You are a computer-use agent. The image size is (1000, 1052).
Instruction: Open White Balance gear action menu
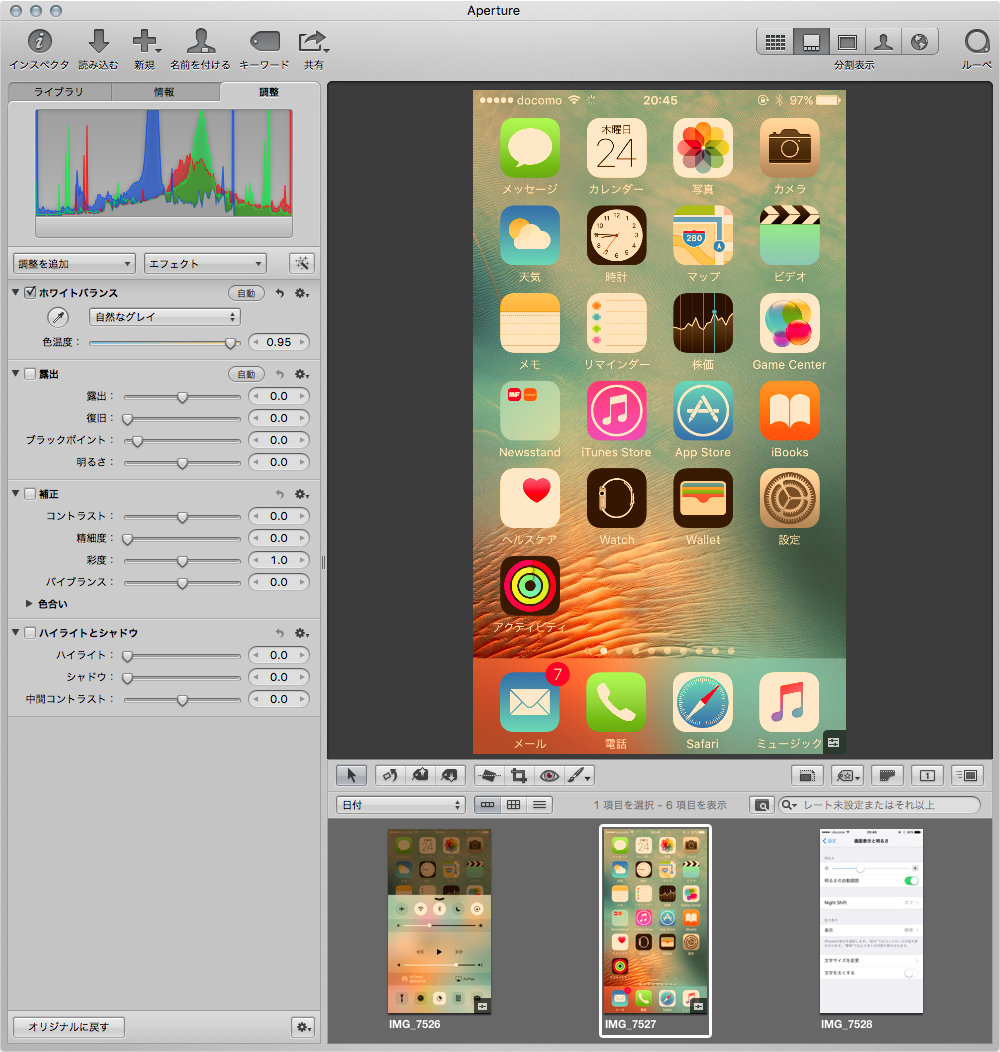coord(302,293)
